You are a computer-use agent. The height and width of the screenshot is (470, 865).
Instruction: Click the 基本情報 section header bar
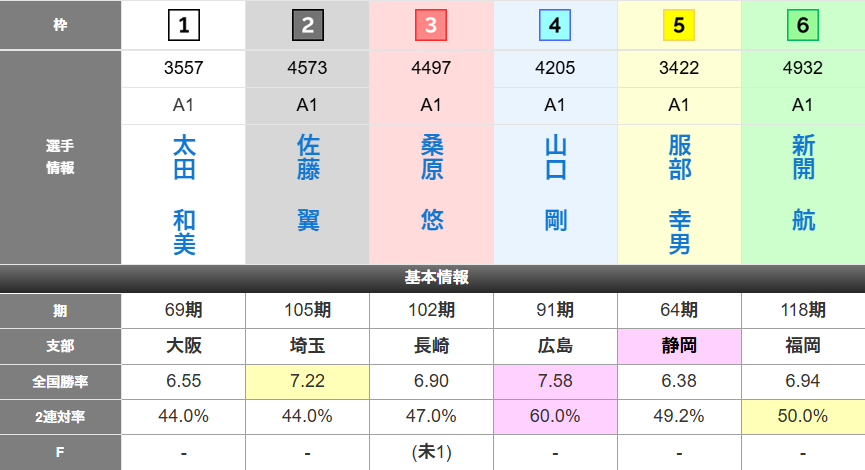coord(432,278)
